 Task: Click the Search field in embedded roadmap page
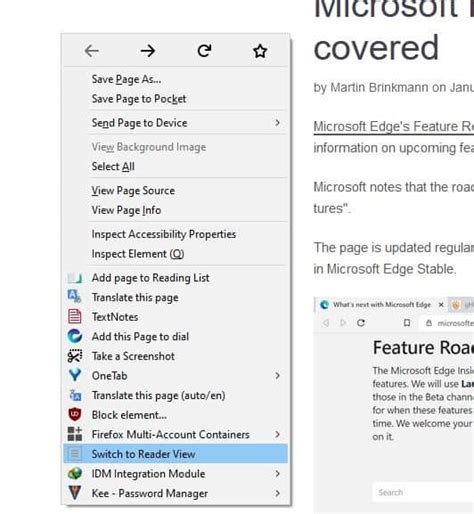click(423, 492)
